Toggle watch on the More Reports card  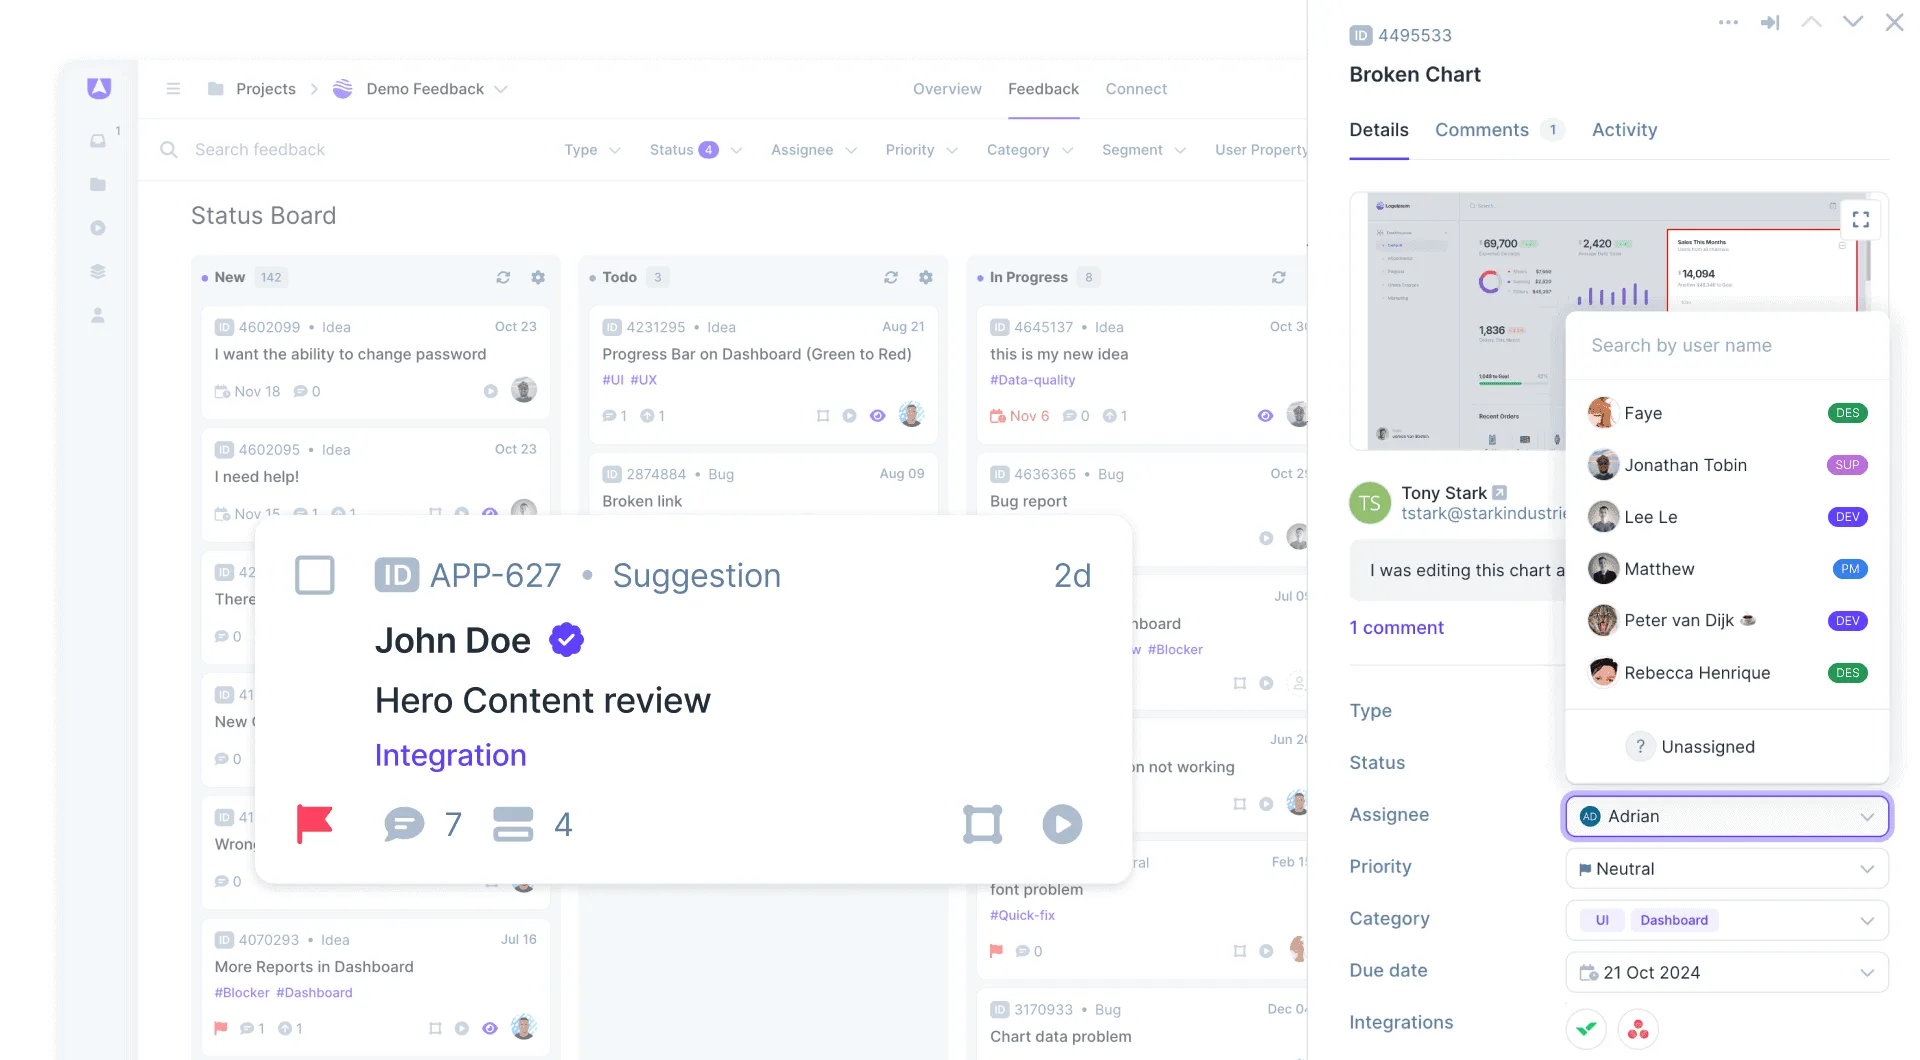[x=490, y=1027]
